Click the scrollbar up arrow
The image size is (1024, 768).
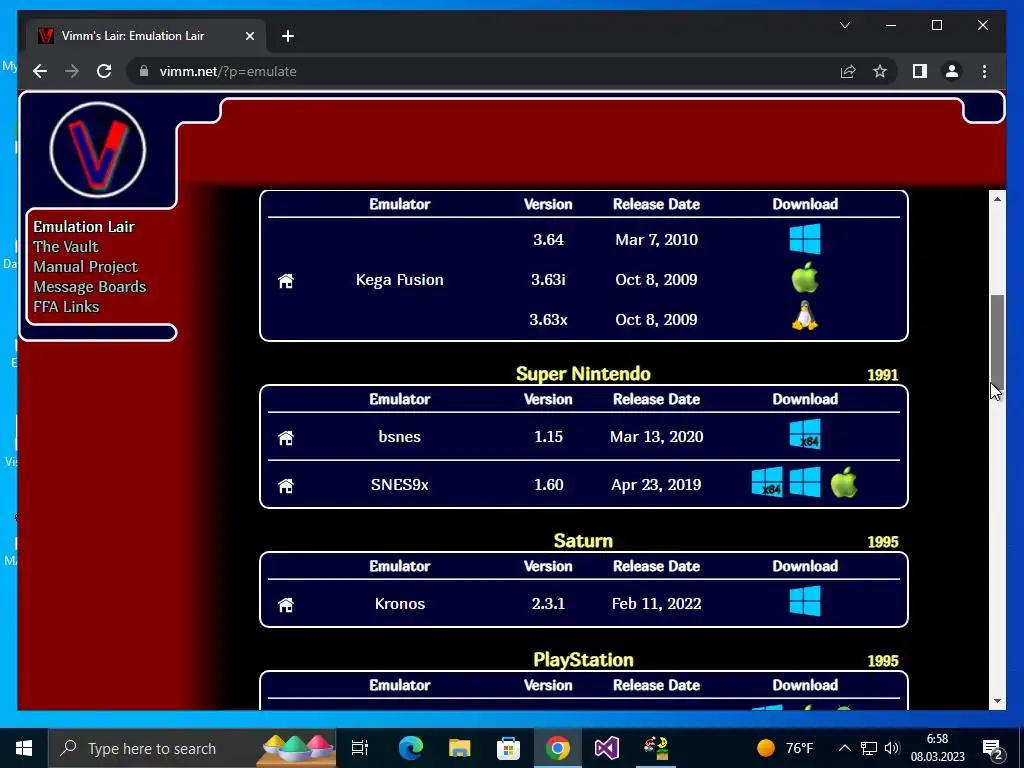click(x=997, y=199)
